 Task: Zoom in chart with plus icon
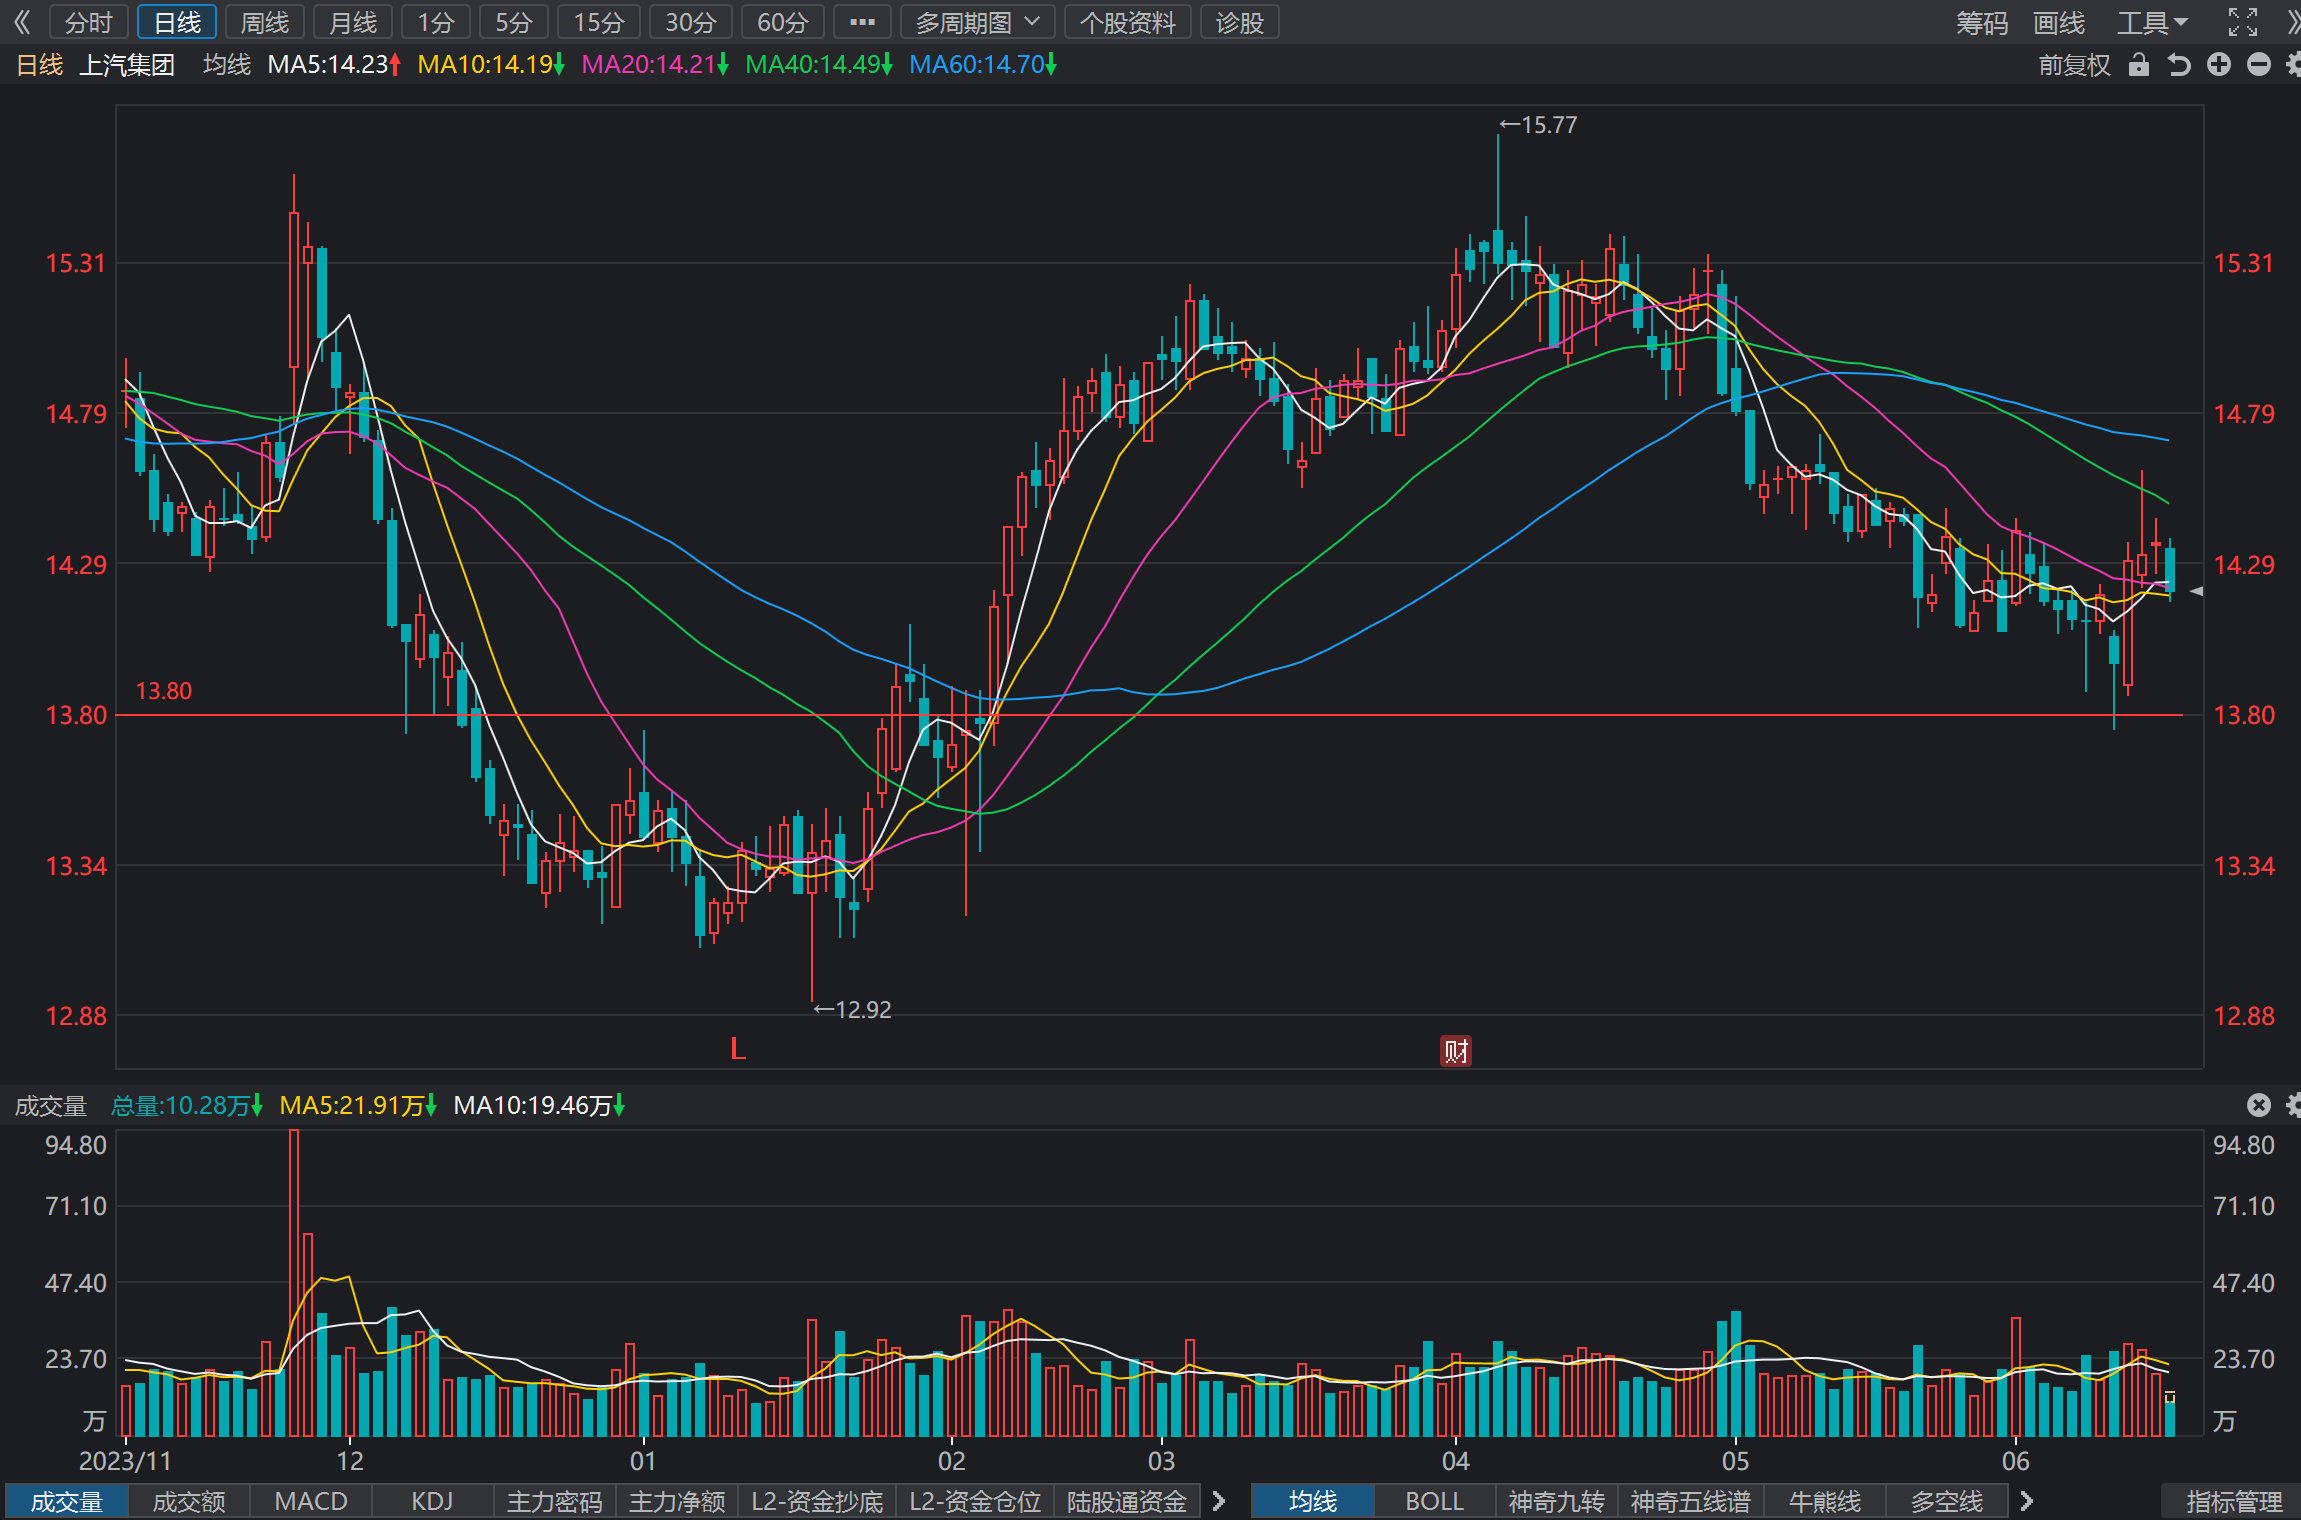2219,65
